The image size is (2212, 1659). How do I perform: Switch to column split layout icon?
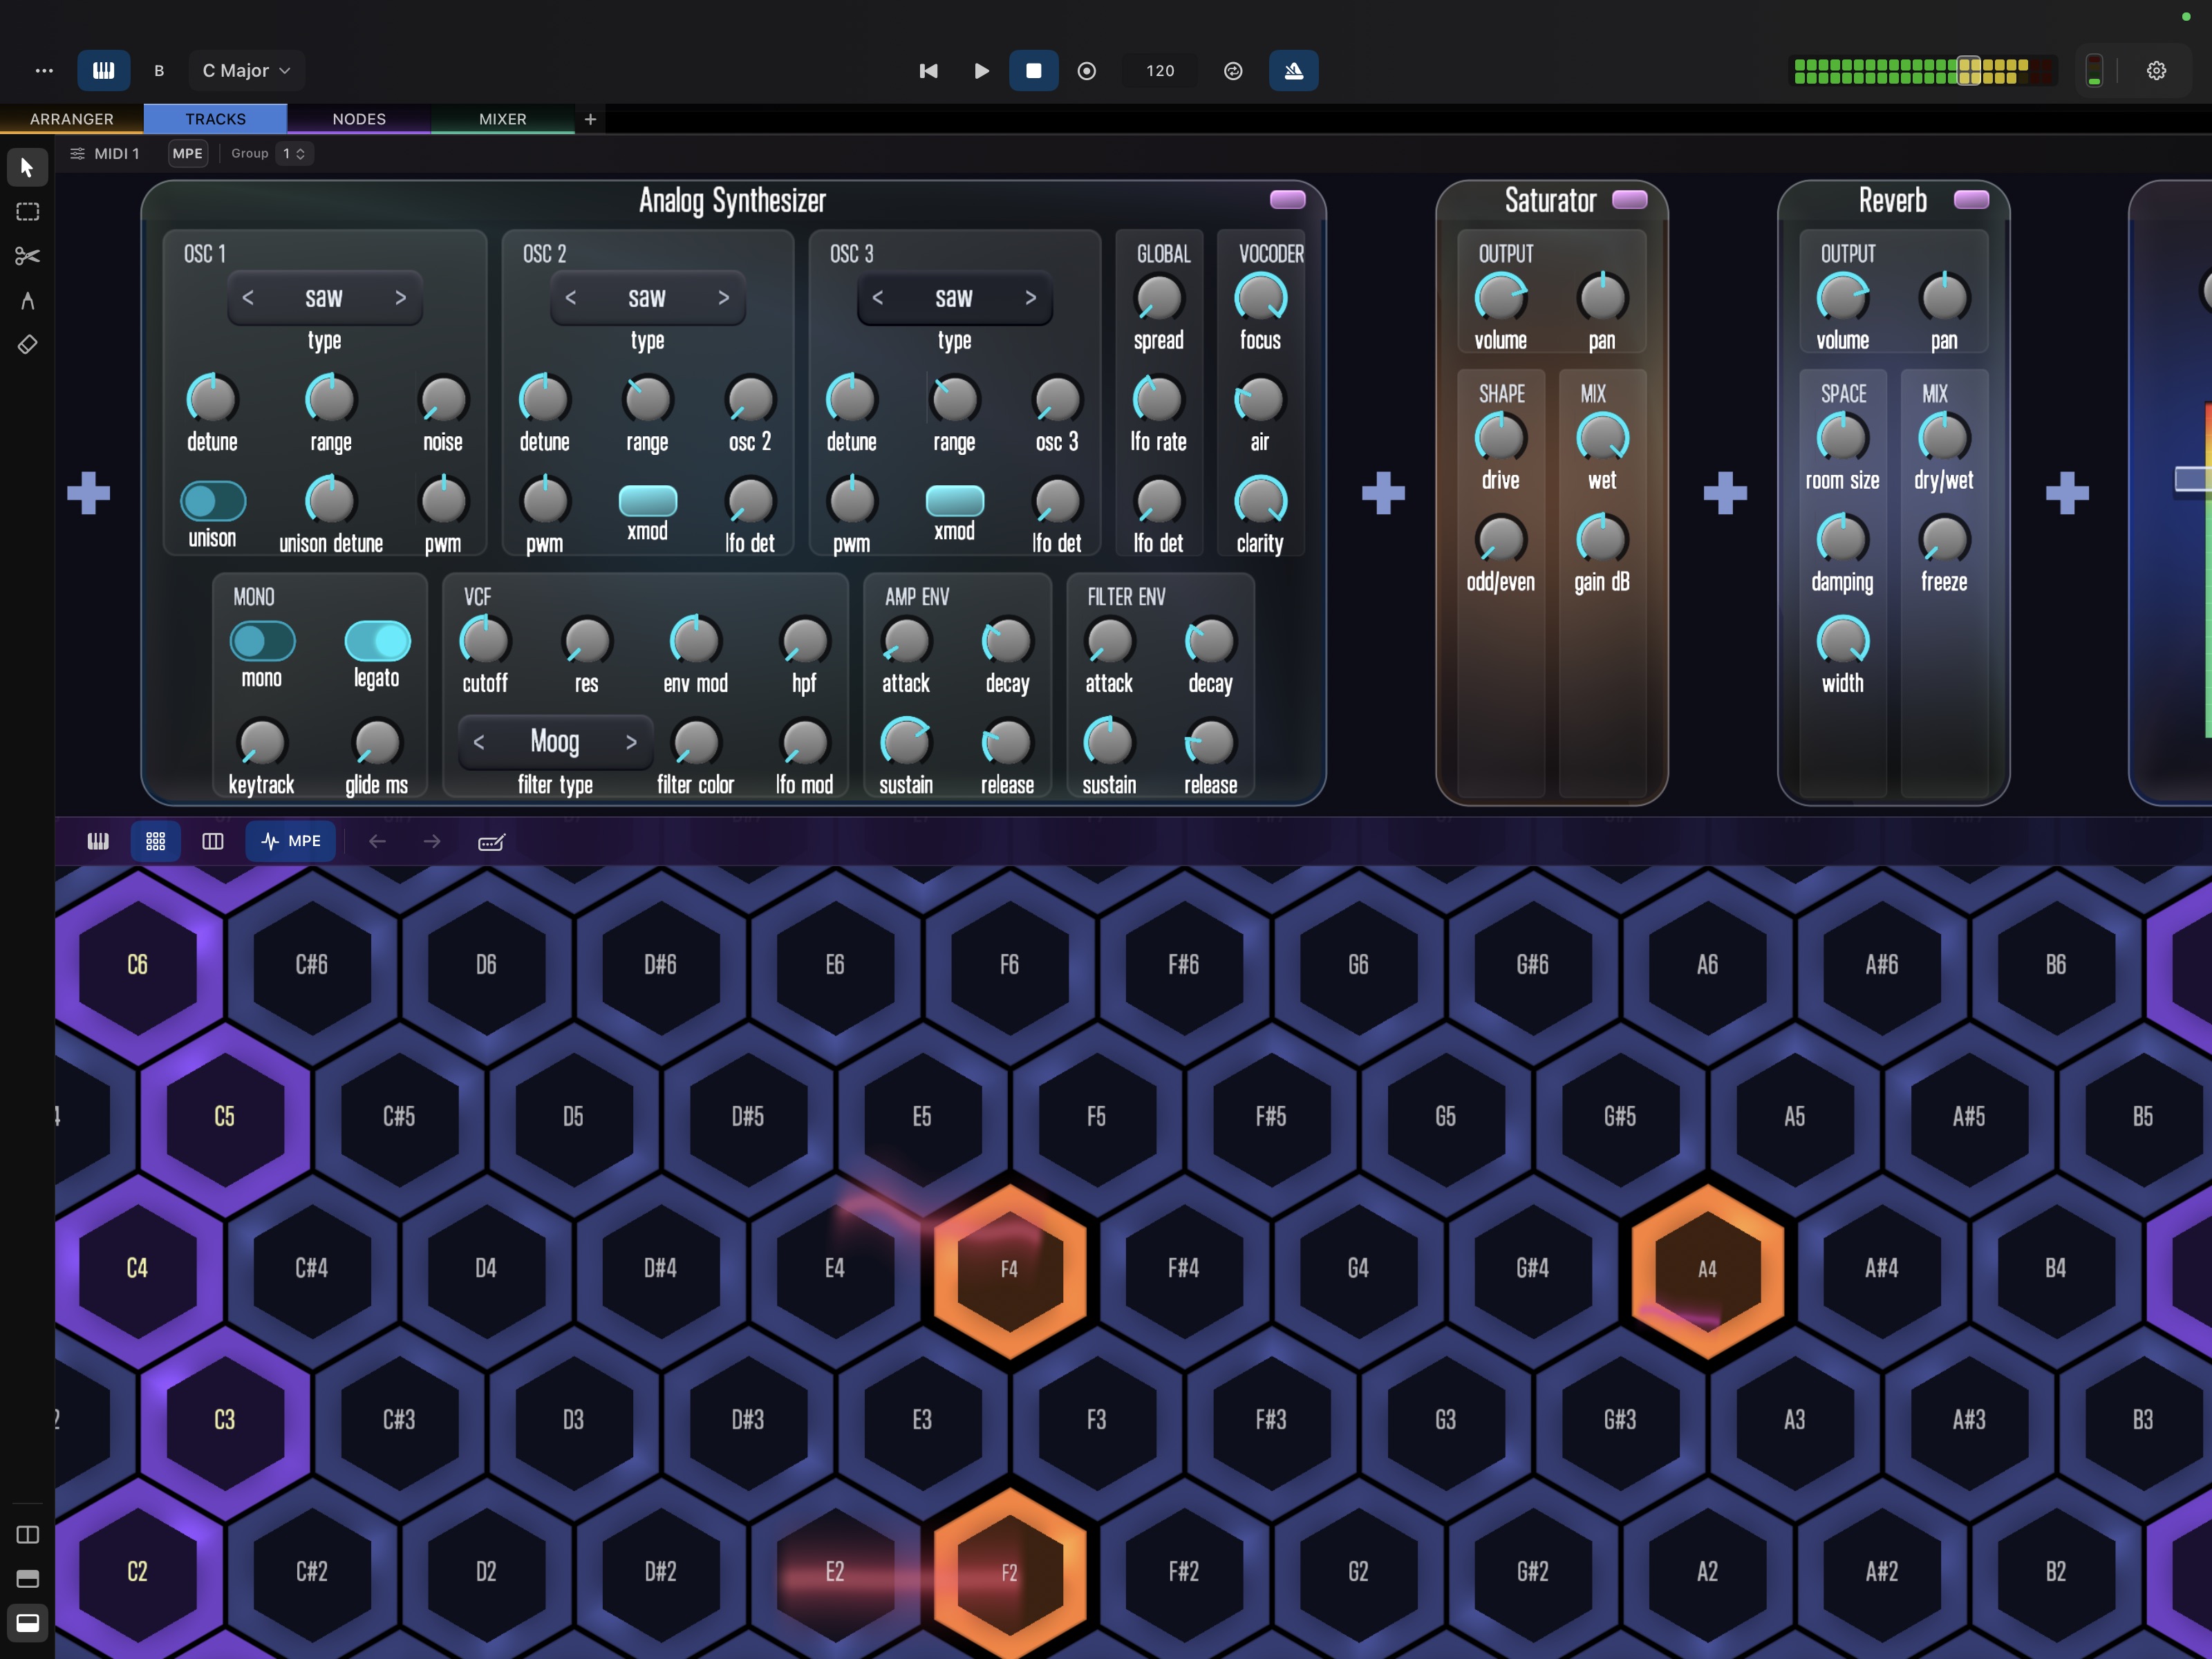(213, 842)
